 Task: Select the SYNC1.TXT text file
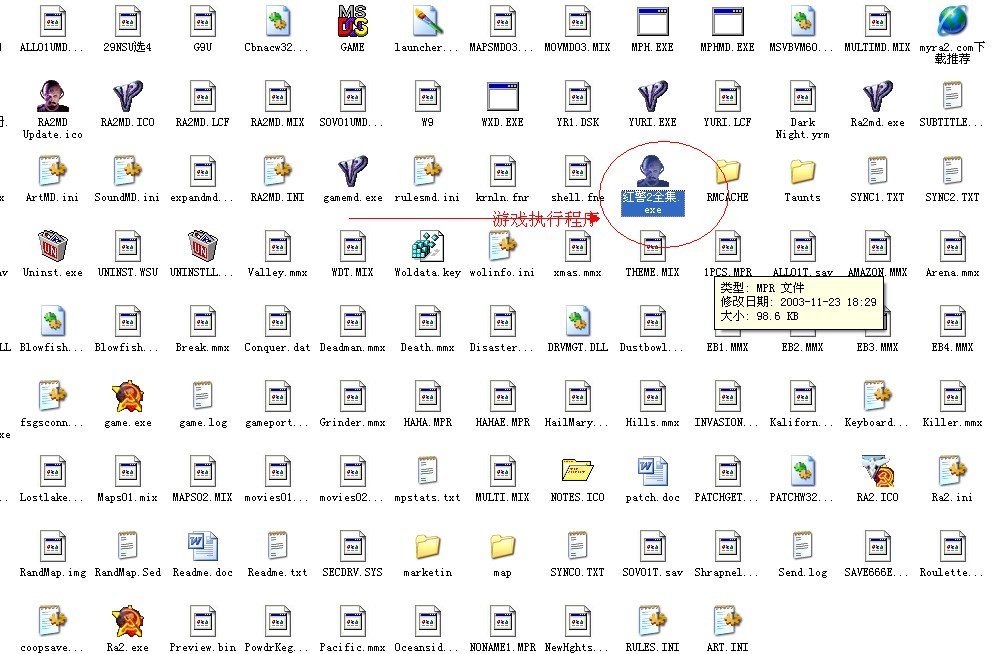[x=878, y=171]
